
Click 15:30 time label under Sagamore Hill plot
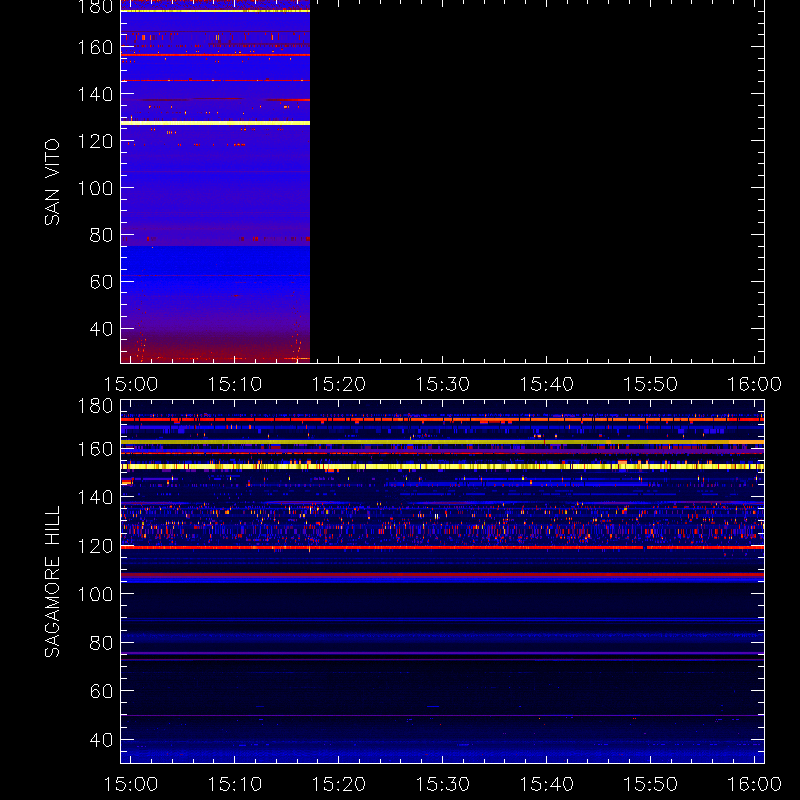coord(442,784)
